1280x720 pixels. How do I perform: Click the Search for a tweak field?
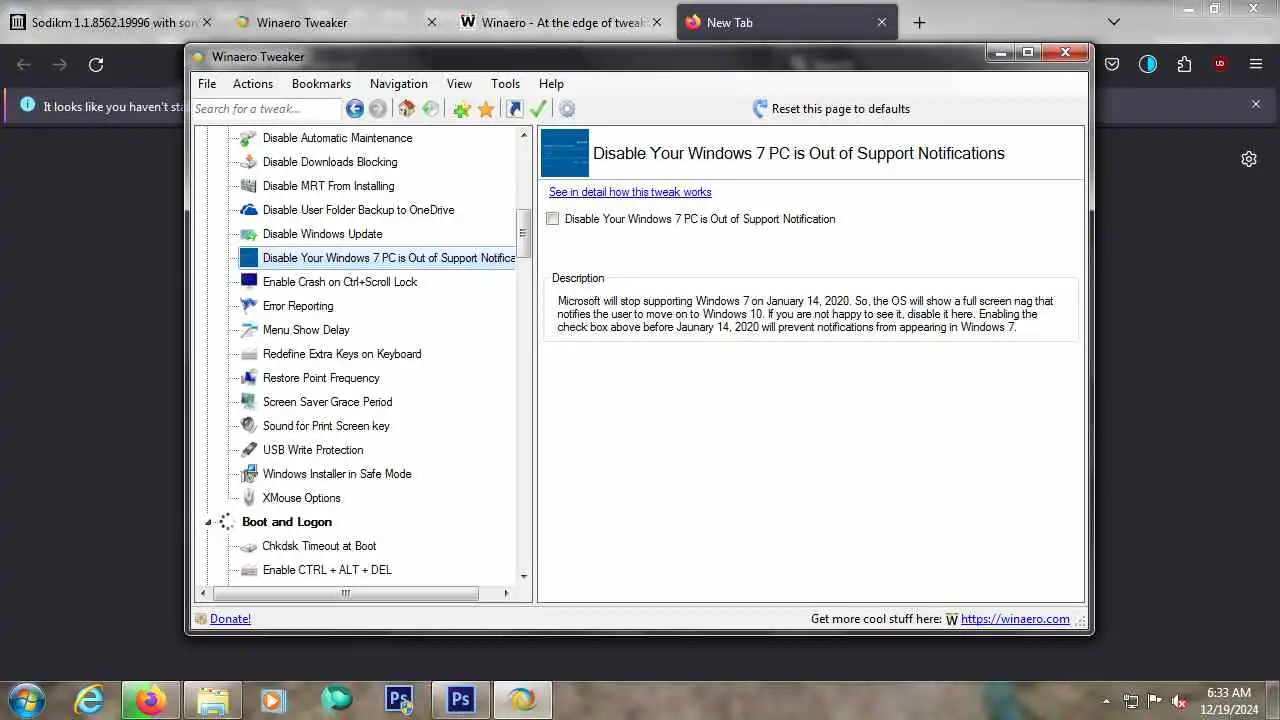tap(267, 109)
